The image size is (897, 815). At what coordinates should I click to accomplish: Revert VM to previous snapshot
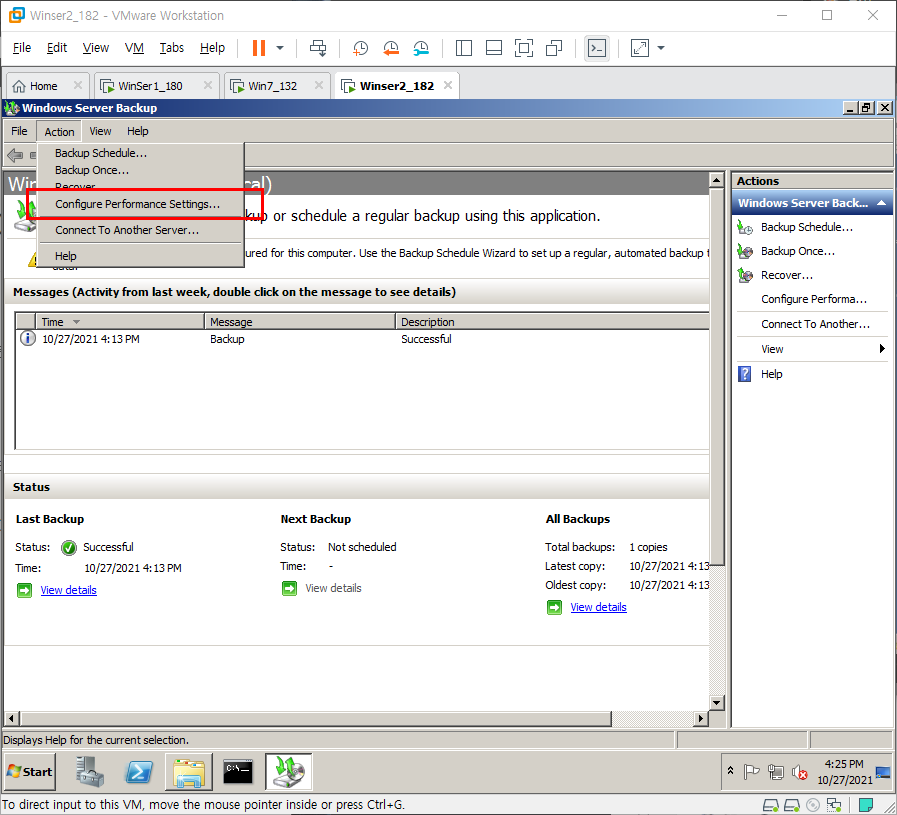391,48
